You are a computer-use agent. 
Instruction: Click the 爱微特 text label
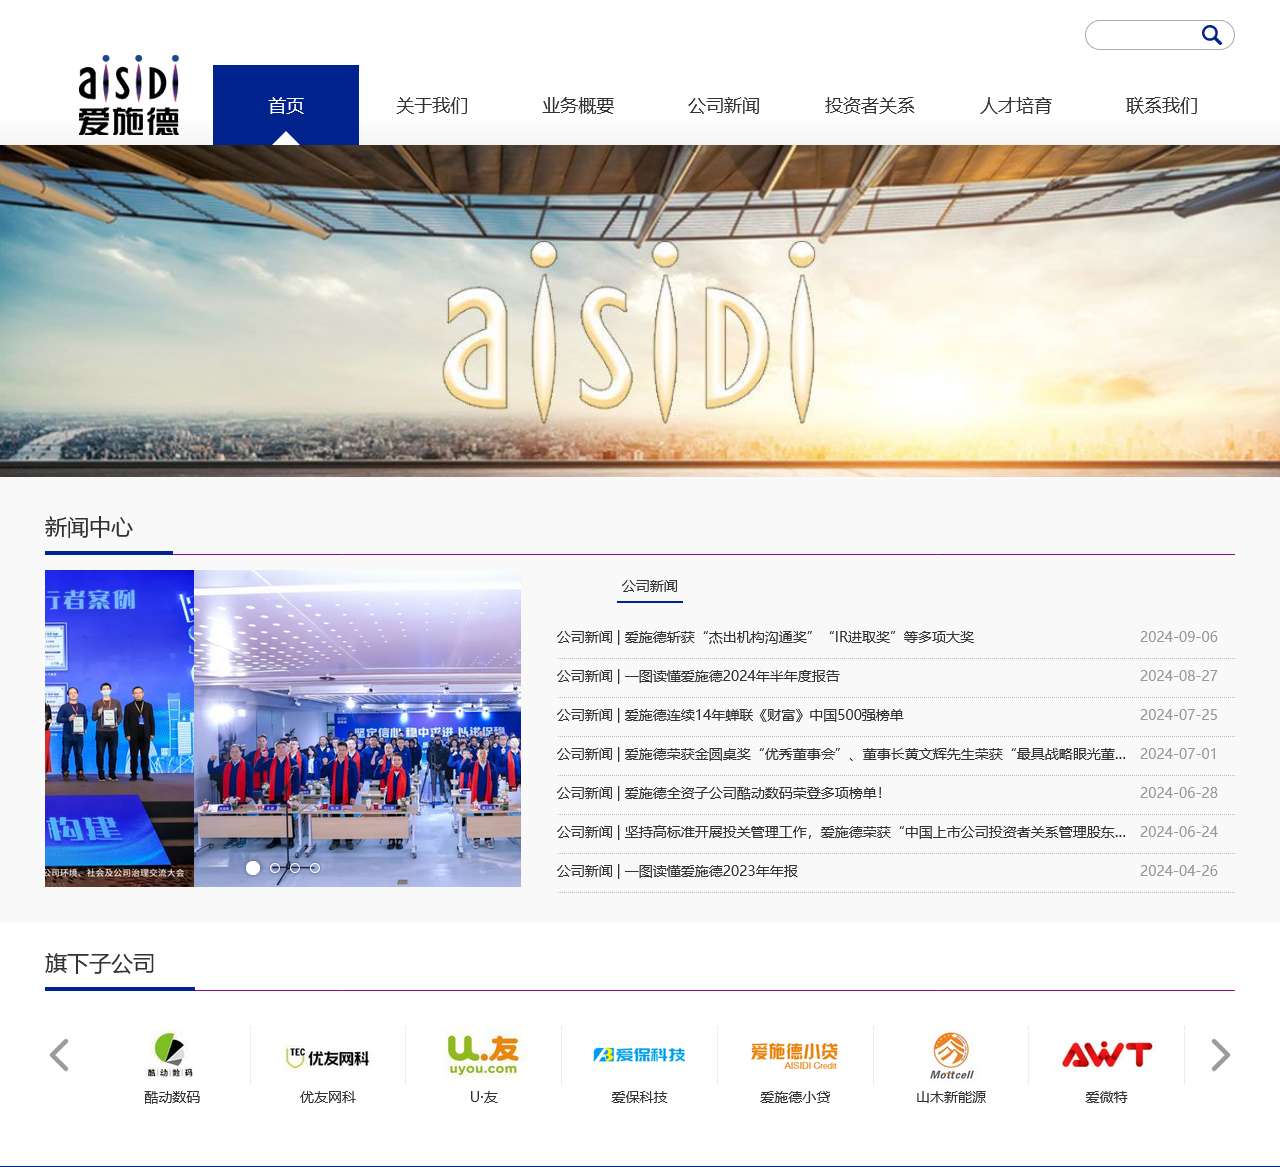pyautogui.click(x=1106, y=1097)
